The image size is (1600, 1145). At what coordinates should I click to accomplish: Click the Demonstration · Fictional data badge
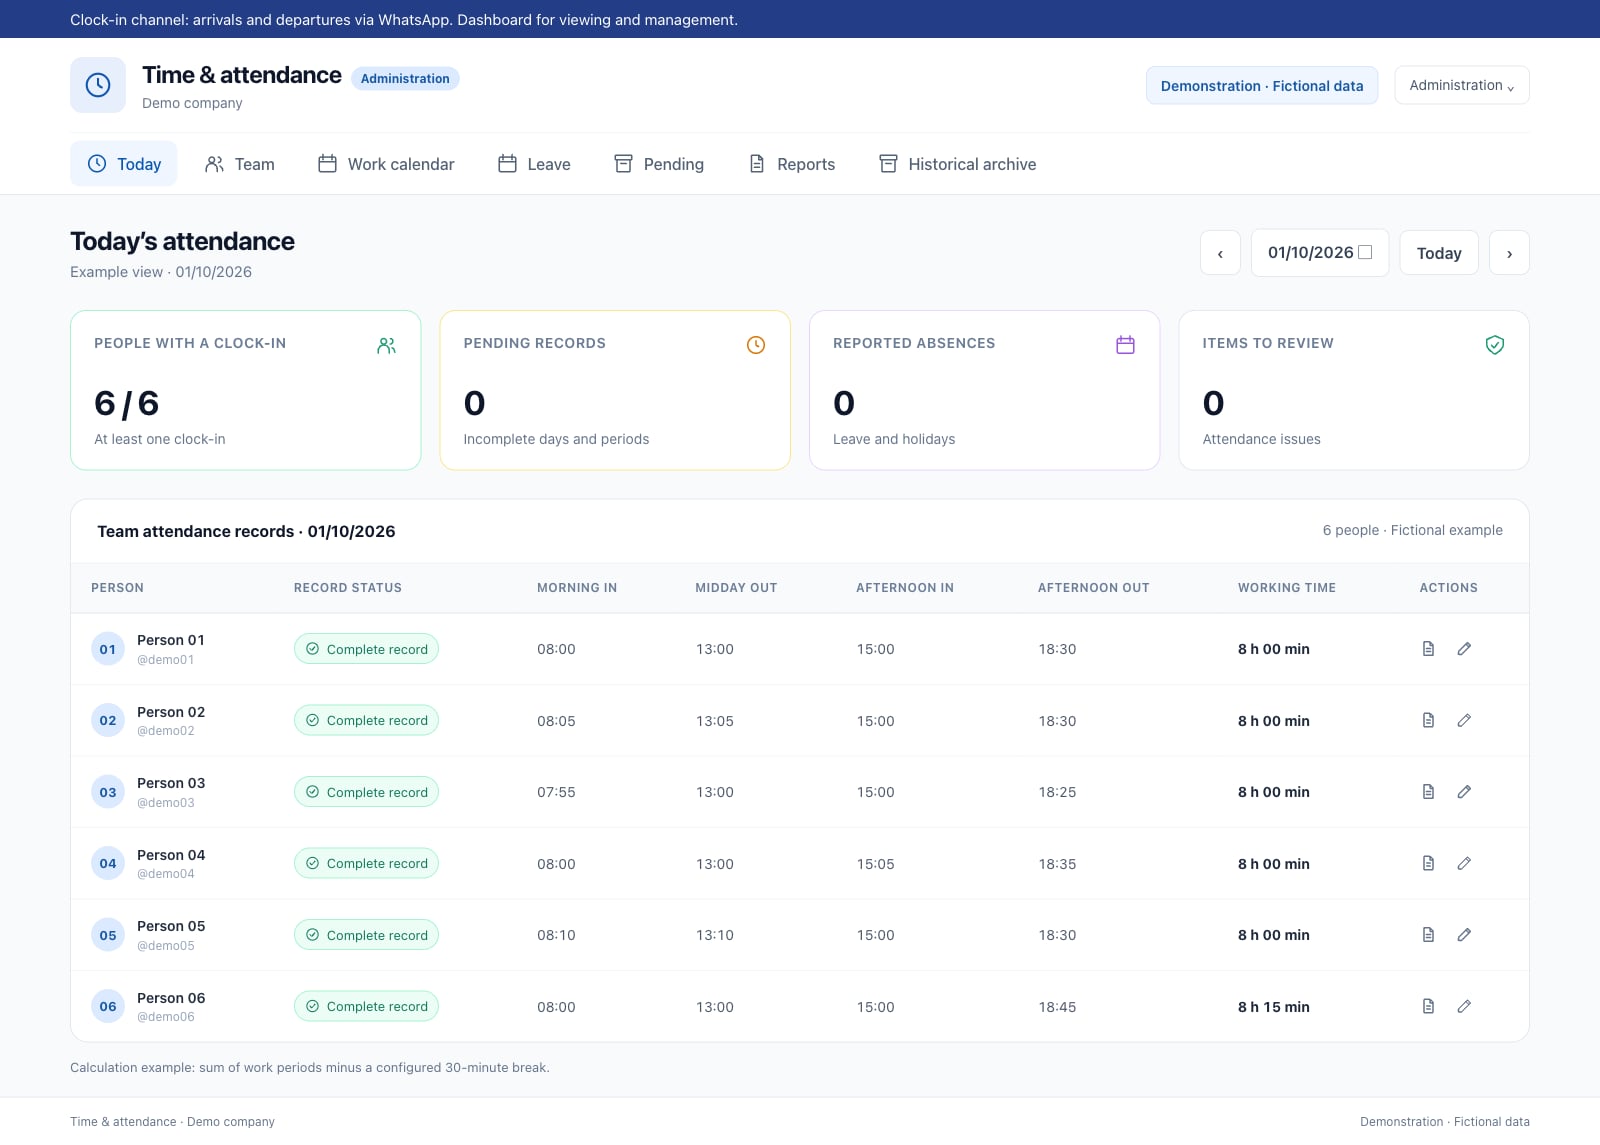pyautogui.click(x=1262, y=85)
